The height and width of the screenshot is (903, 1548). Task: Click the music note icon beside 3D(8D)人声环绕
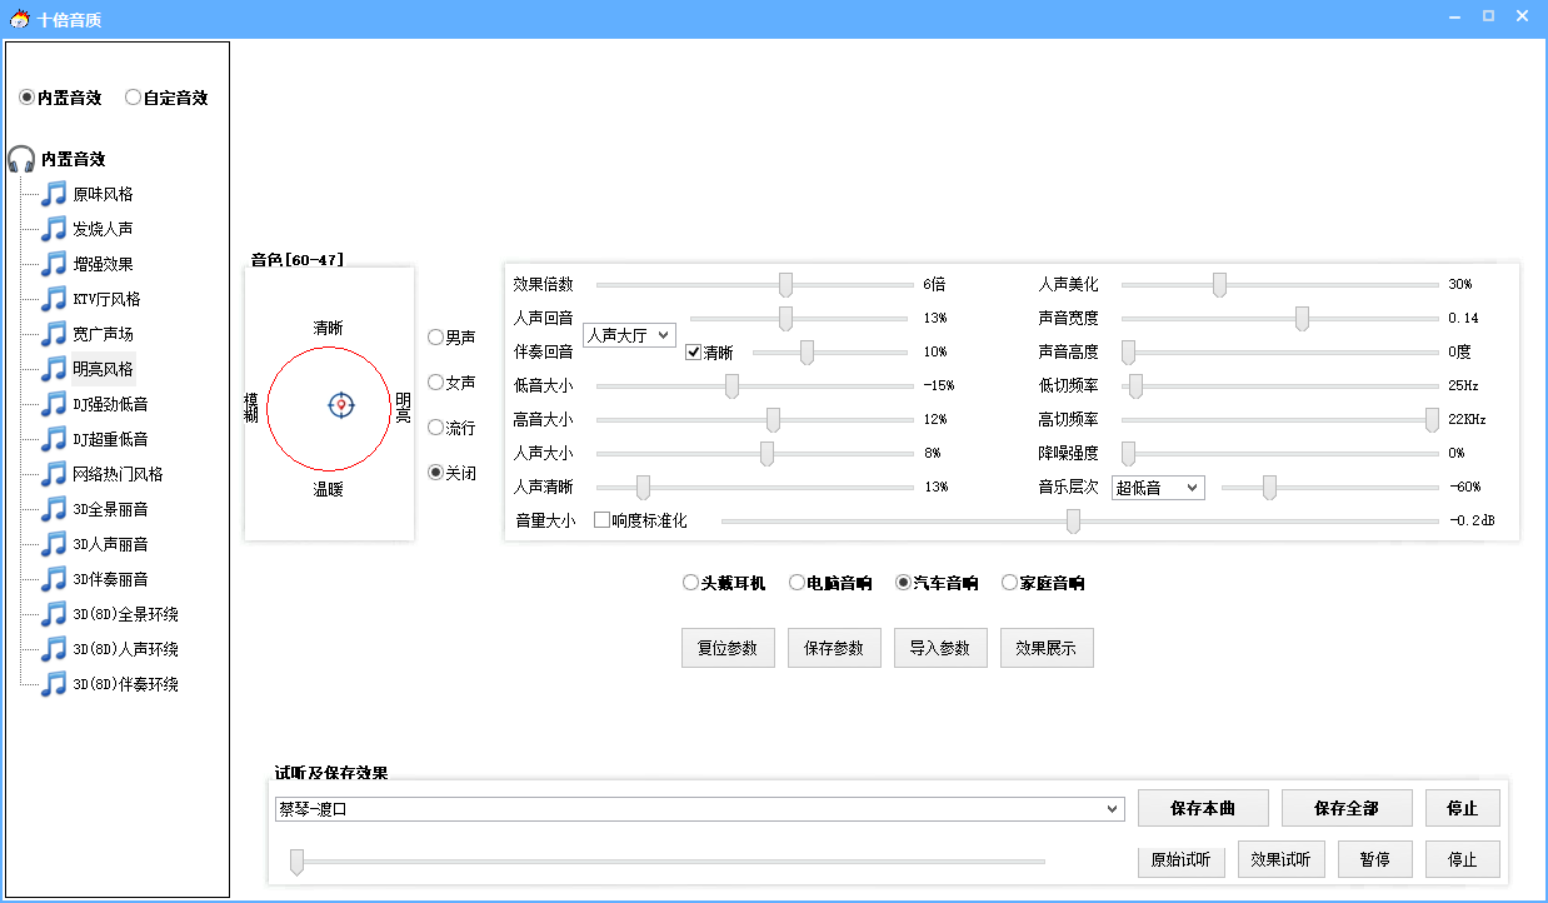[x=54, y=649]
